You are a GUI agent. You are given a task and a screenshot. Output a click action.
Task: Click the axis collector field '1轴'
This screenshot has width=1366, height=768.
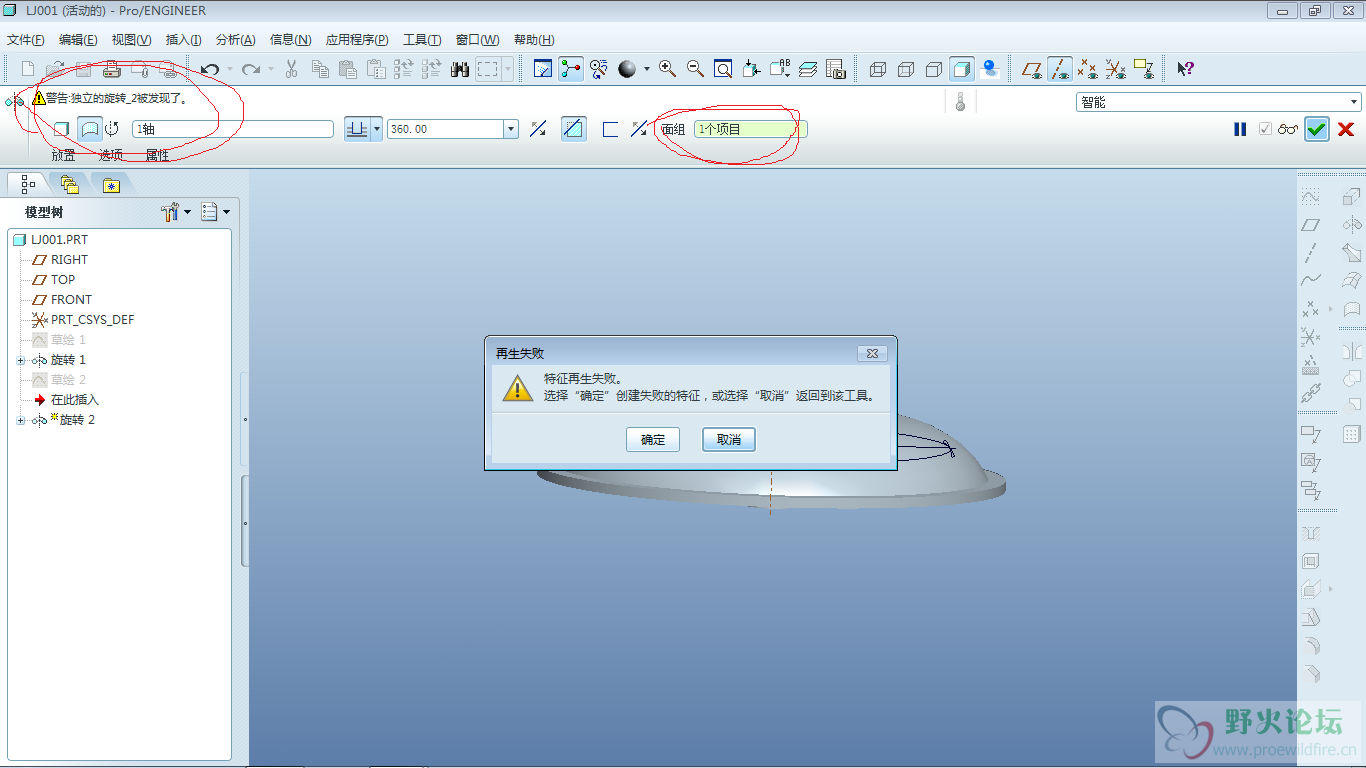233,129
